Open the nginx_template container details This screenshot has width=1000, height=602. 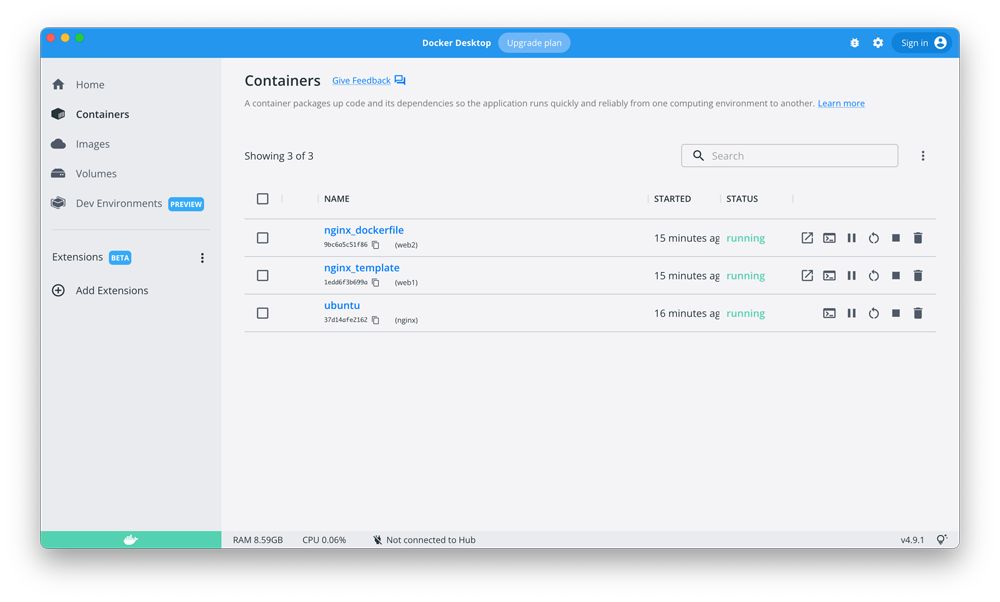tap(362, 268)
